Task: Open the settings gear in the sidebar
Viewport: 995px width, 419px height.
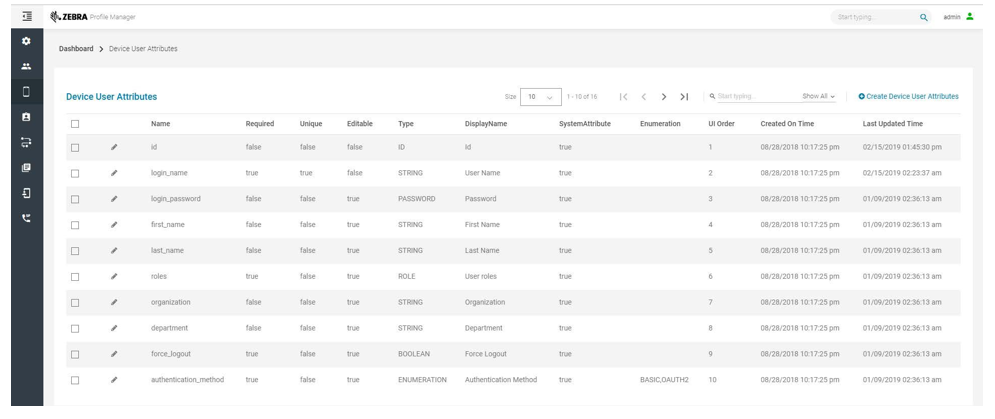Action: point(26,42)
